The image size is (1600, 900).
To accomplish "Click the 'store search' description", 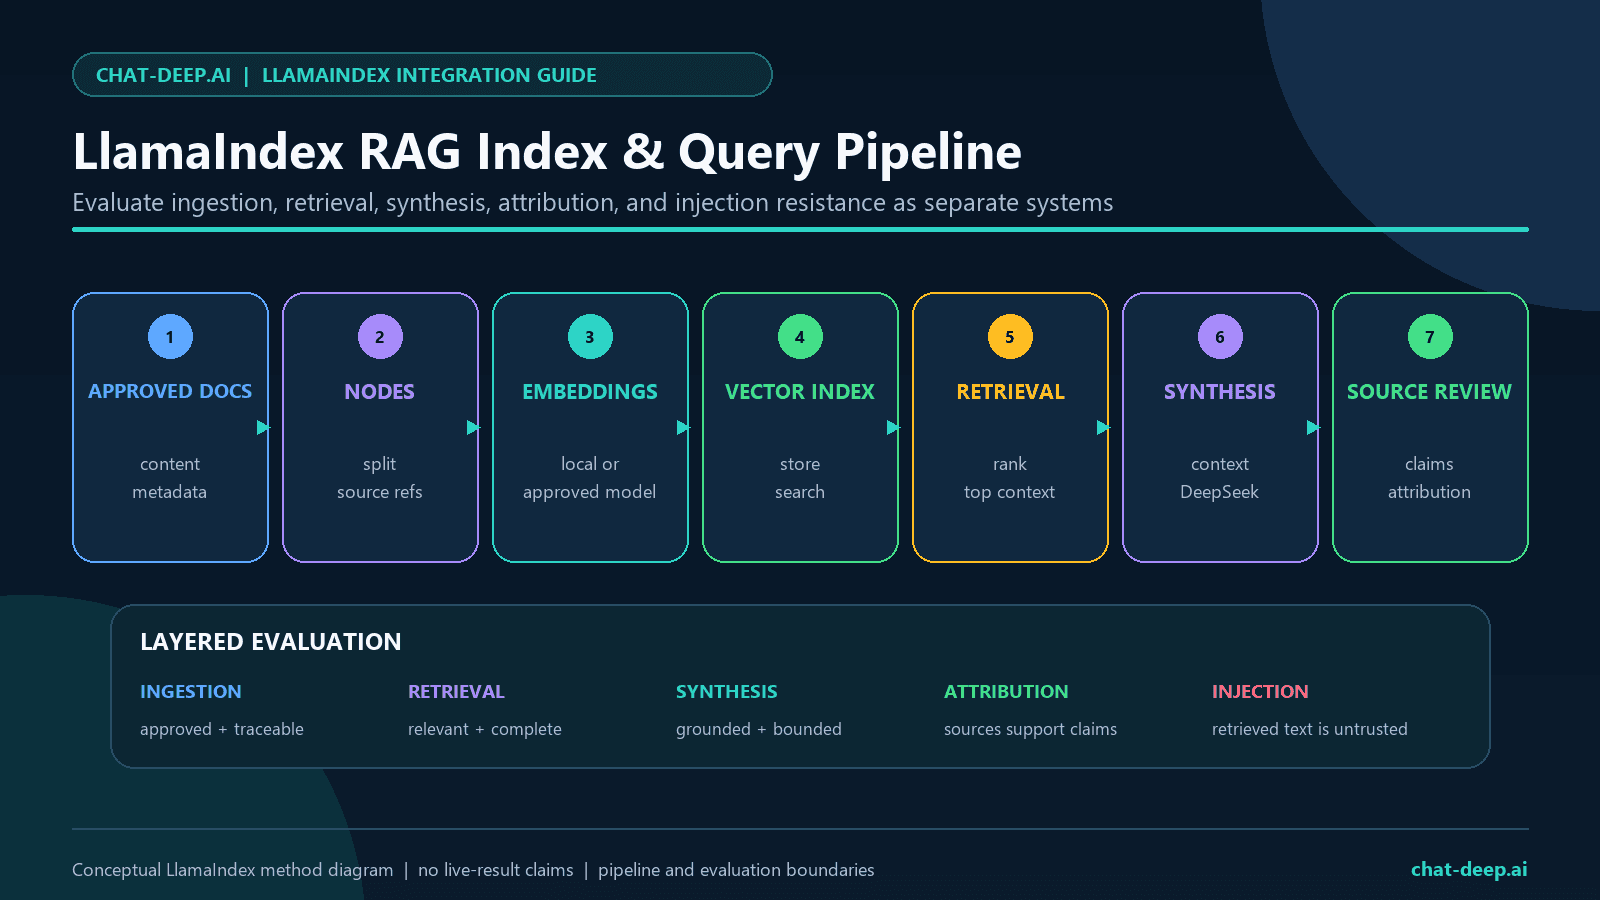I will click(800, 478).
